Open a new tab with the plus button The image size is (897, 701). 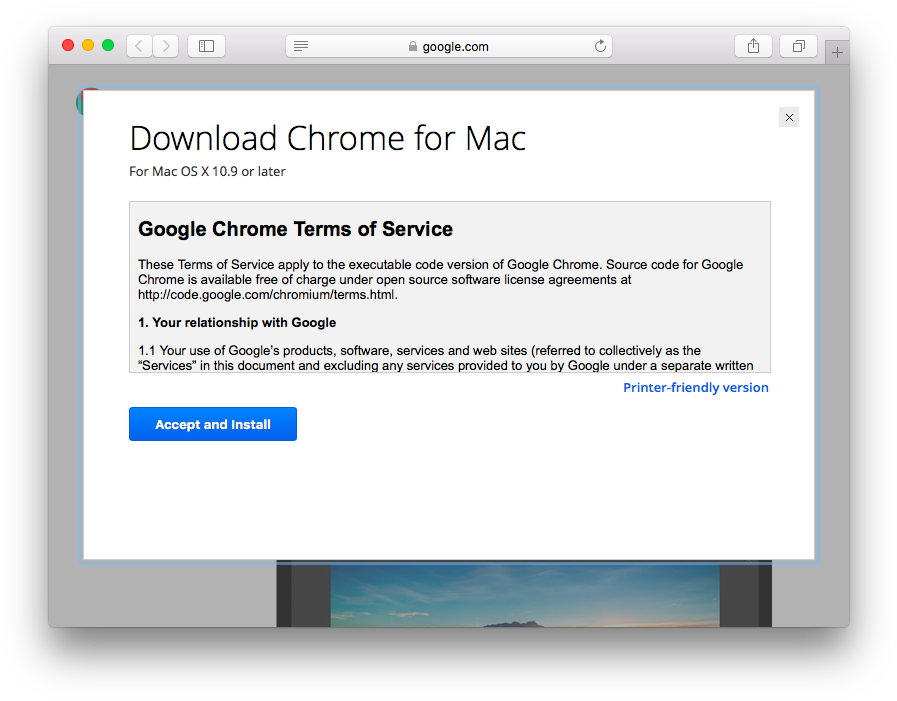click(836, 51)
